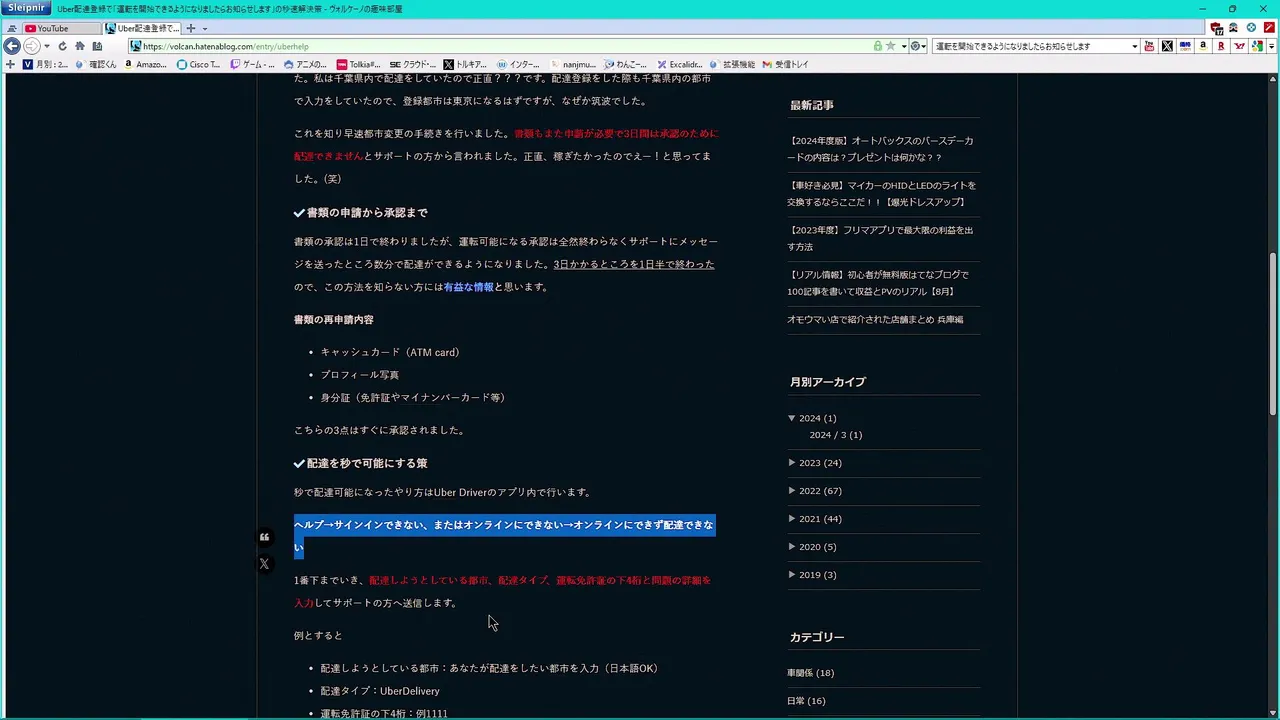Image resolution: width=1280 pixels, height=720 pixels.
Task: Expand the search engine overflow arrow
Action: coord(1271,46)
